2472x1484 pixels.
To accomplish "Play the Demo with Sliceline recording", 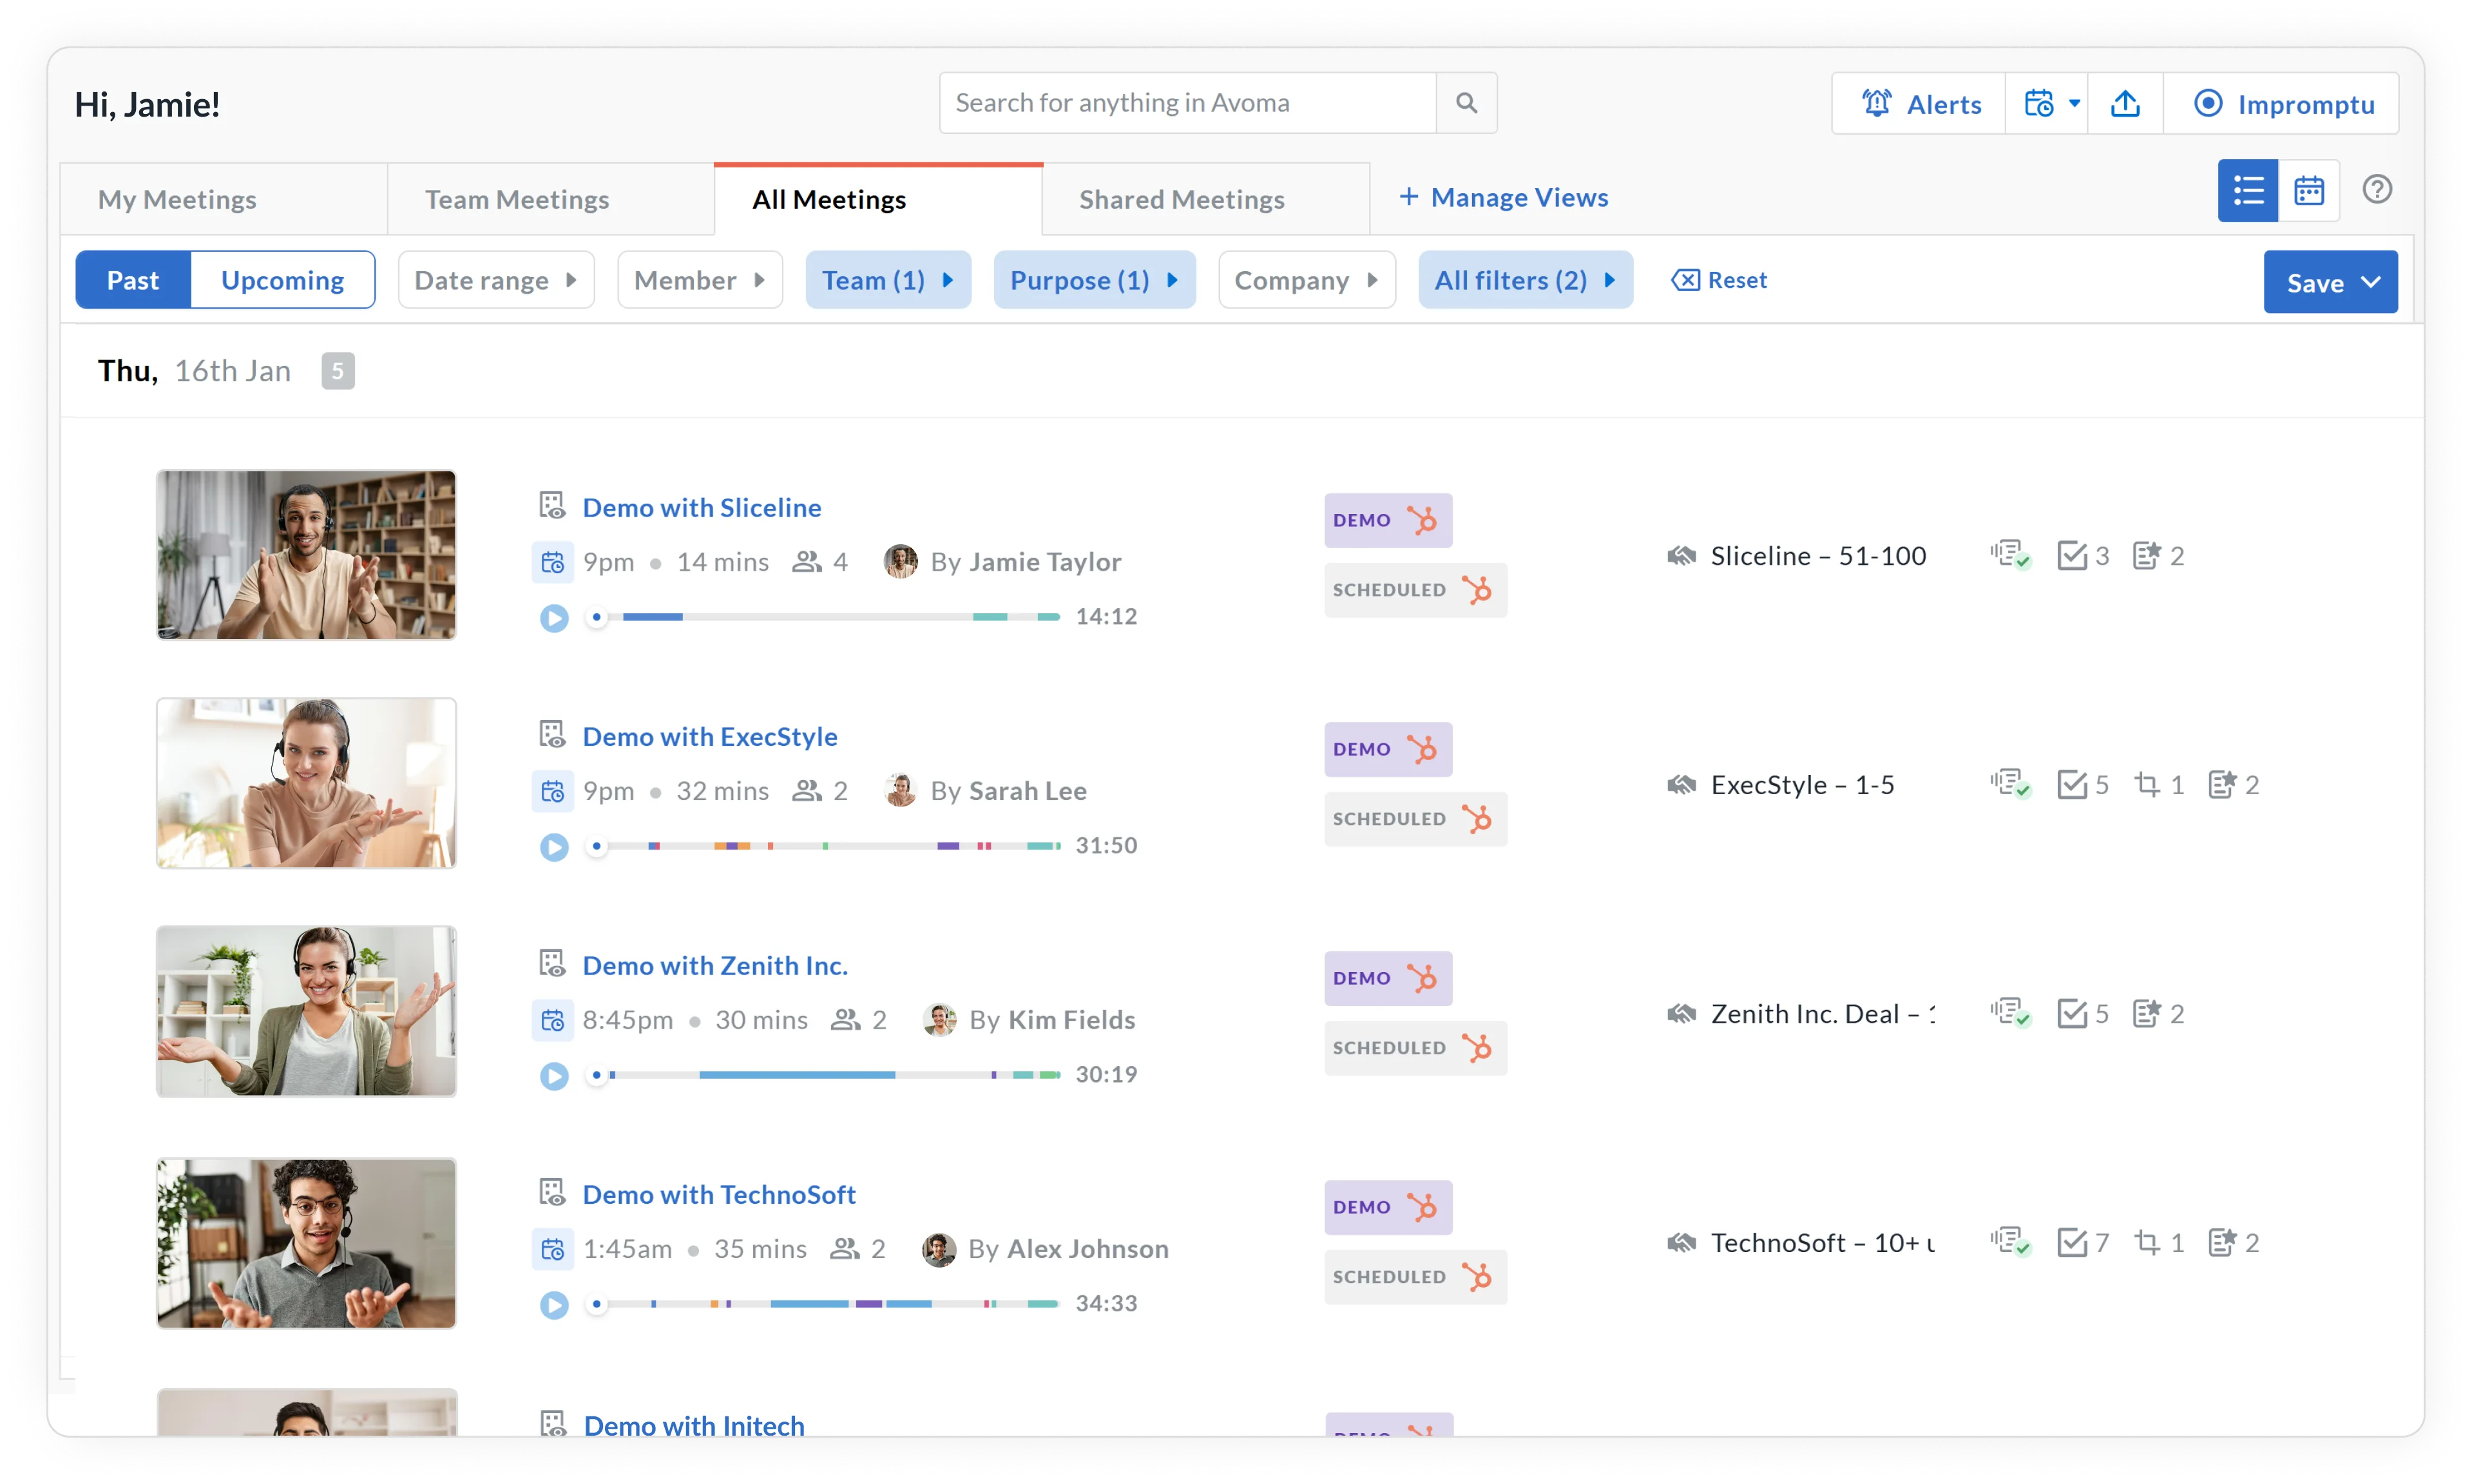I will 554,618.
